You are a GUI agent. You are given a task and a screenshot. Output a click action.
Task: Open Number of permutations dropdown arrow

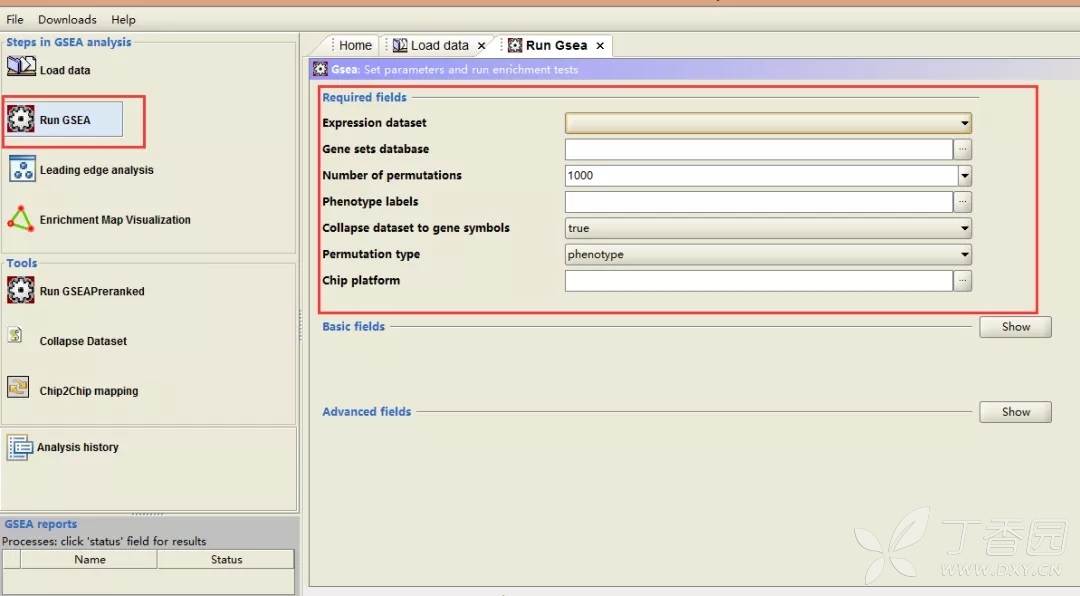click(964, 176)
